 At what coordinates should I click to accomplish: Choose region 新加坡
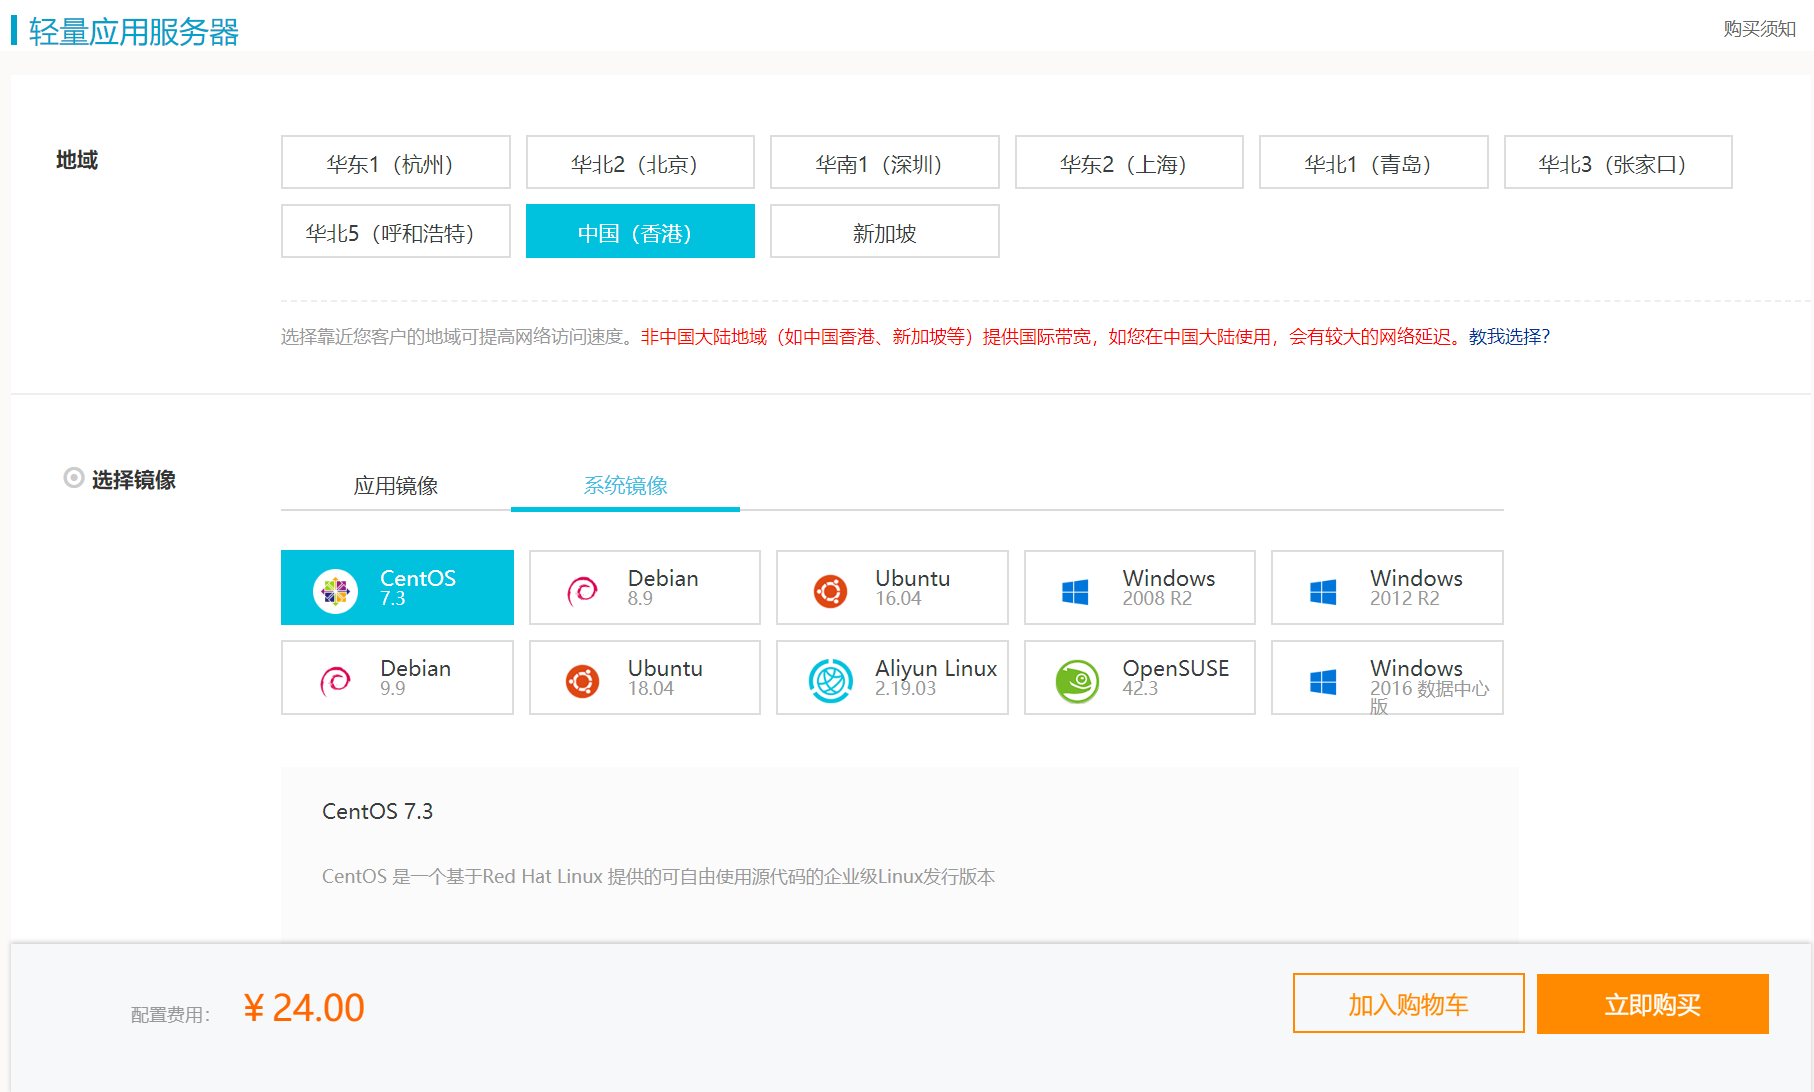(x=885, y=231)
